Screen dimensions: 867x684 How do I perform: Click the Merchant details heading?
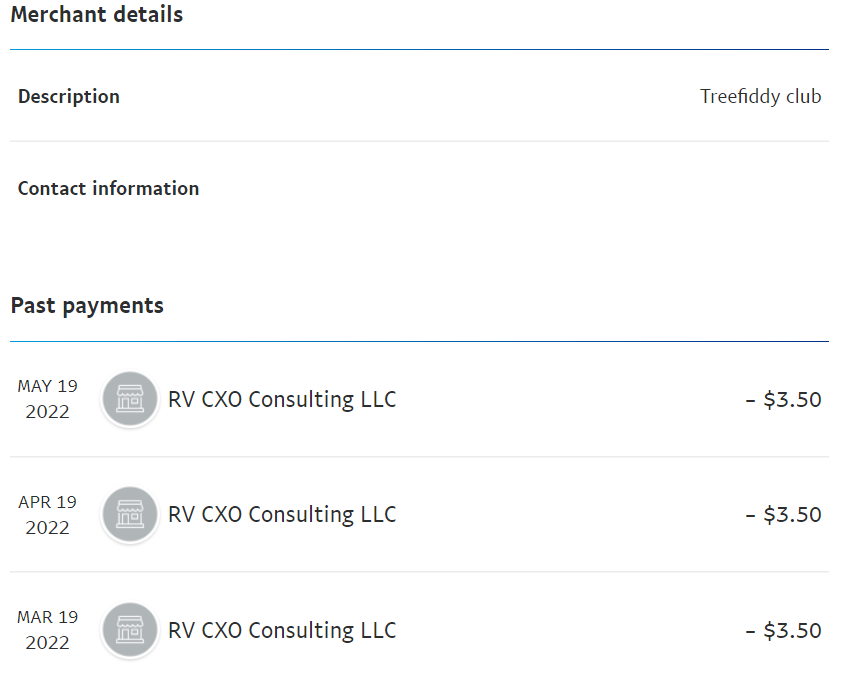tap(97, 15)
